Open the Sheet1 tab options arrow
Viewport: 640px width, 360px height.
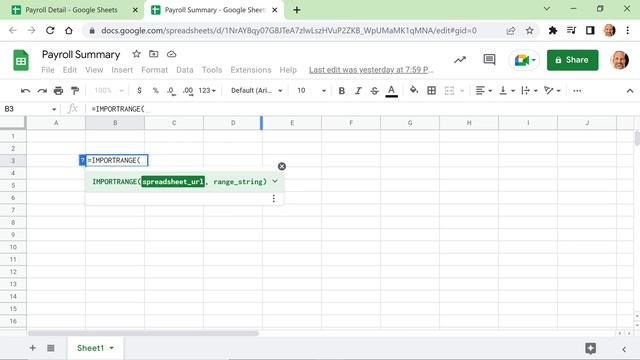[x=111, y=348]
